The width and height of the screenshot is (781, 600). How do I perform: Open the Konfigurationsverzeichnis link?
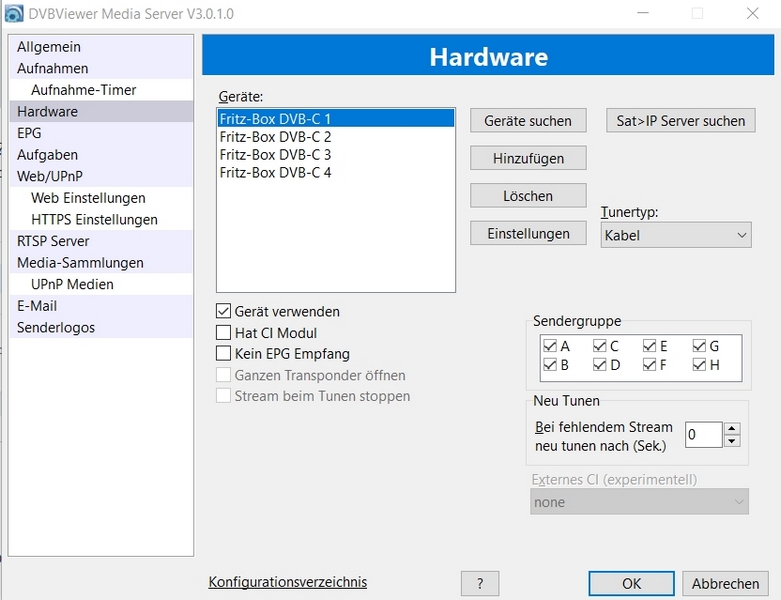(287, 582)
